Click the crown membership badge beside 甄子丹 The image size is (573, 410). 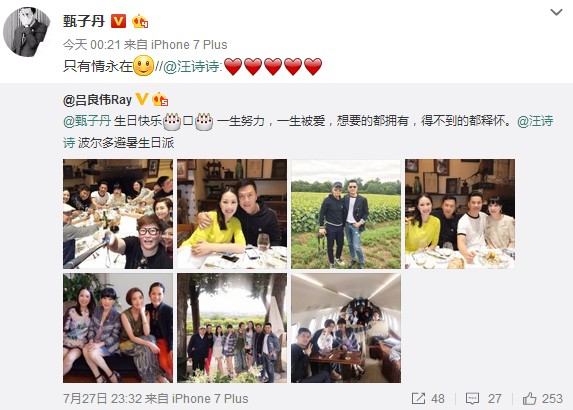140,21
